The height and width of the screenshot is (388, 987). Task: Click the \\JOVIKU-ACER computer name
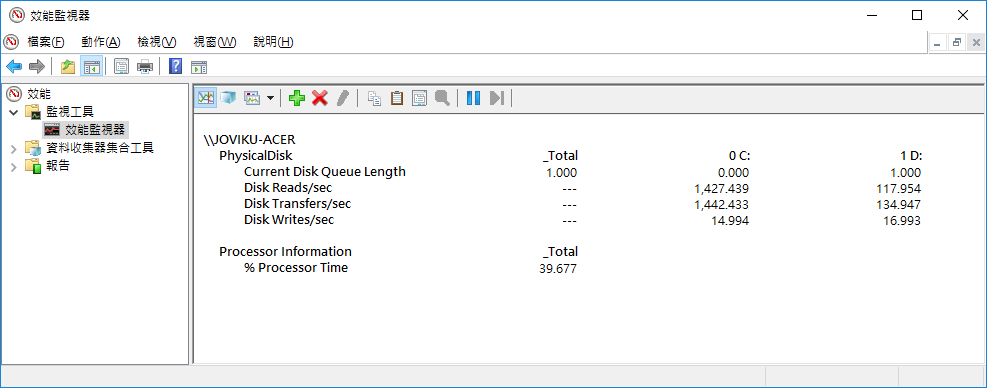249,139
